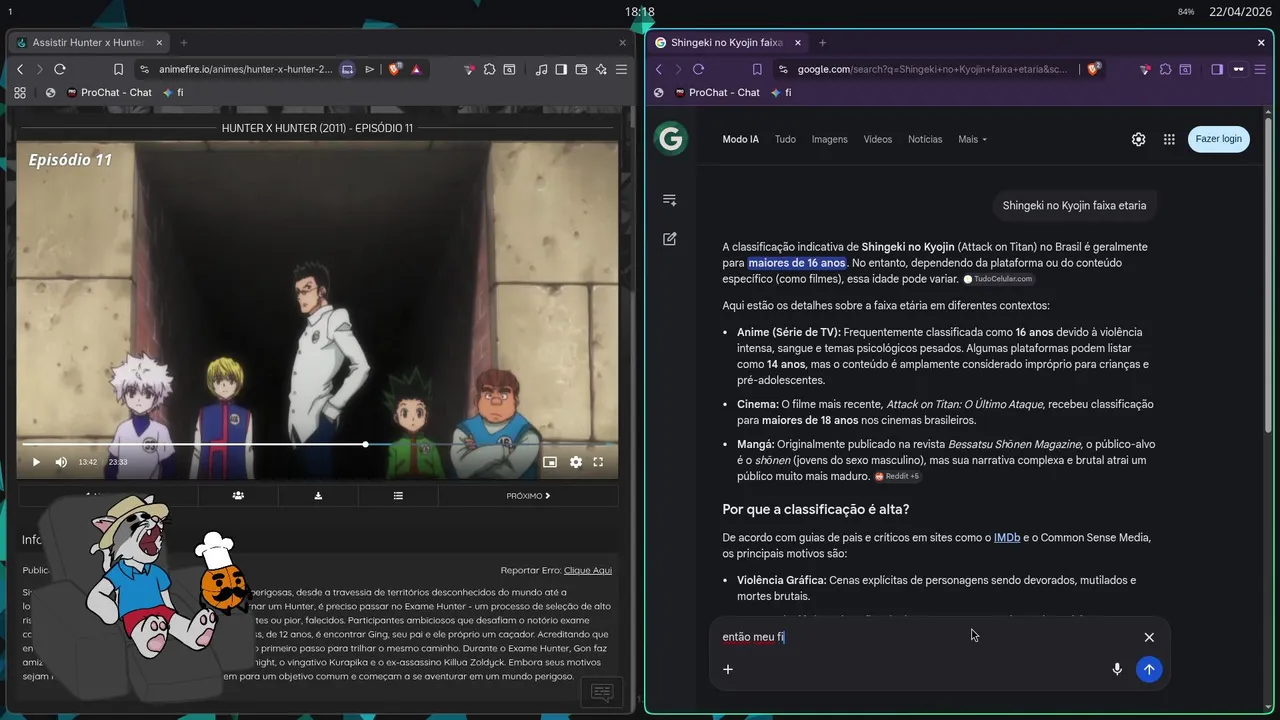The height and width of the screenshot is (720, 1280).
Task: Open Brave Shields in Google window
Action: tap(1094, 69)
